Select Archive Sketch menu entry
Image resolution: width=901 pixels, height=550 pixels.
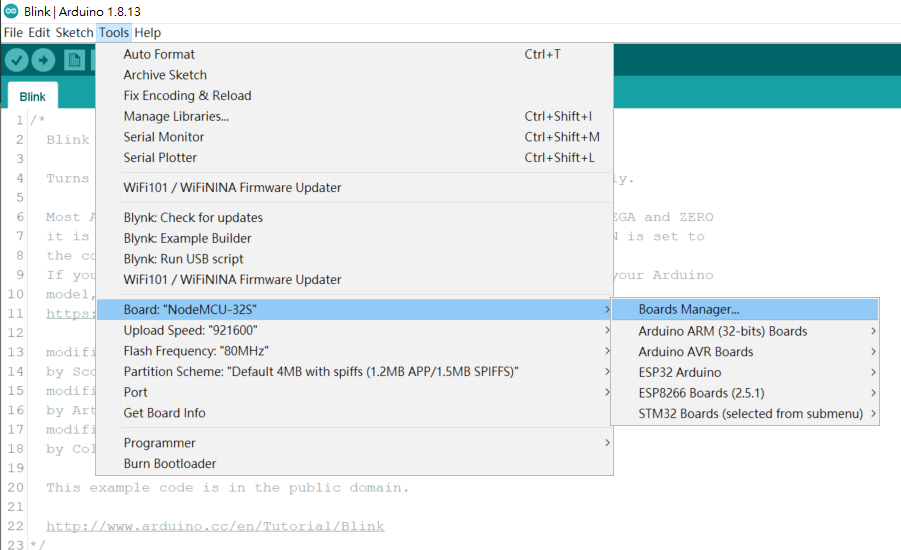355,75
